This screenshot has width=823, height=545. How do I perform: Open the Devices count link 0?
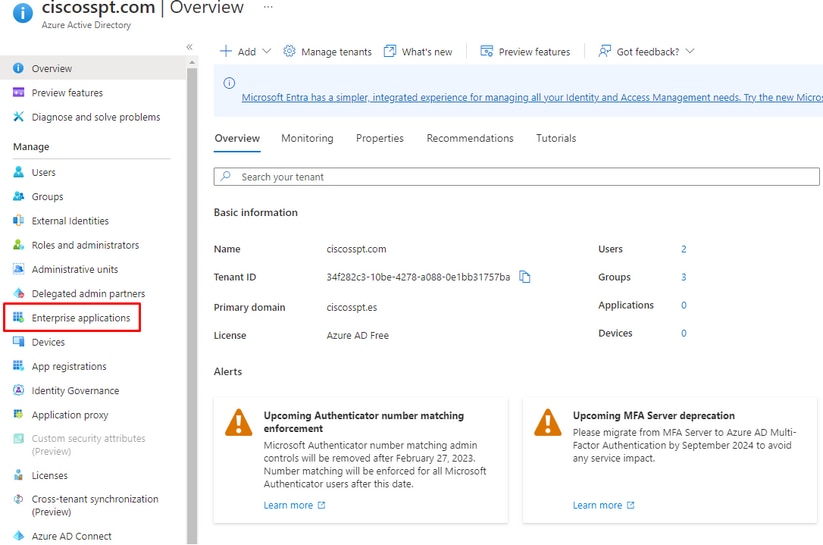[x=683, y=333]
